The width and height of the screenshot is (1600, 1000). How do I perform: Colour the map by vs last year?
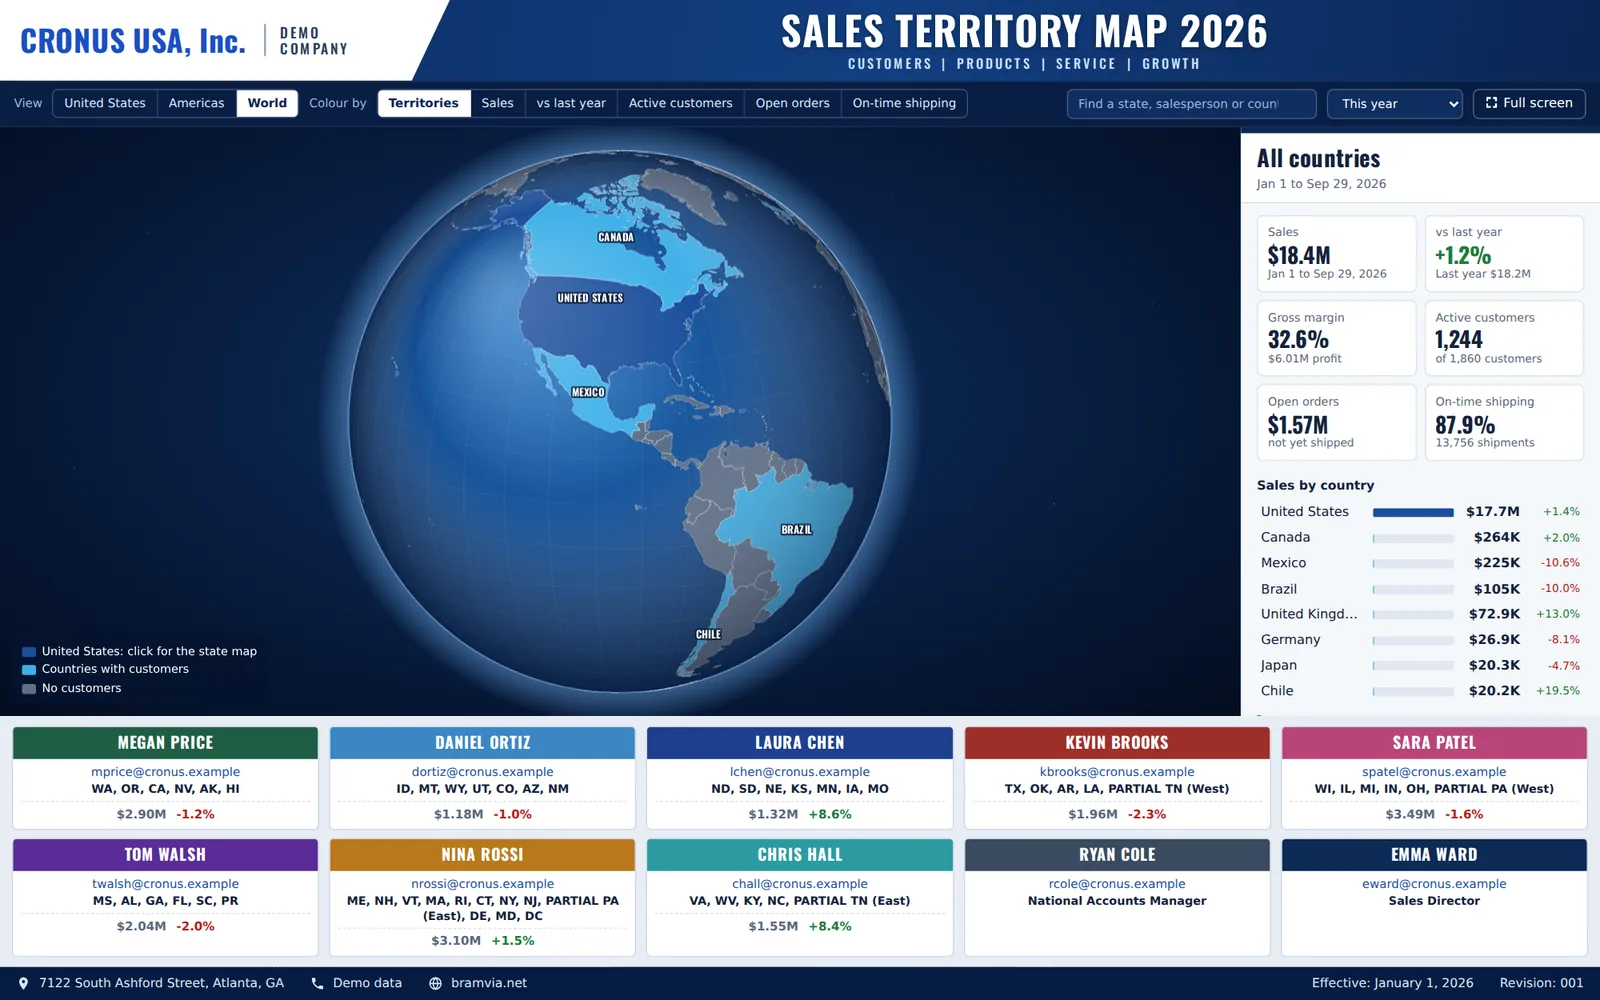click(x=571, y=103)
